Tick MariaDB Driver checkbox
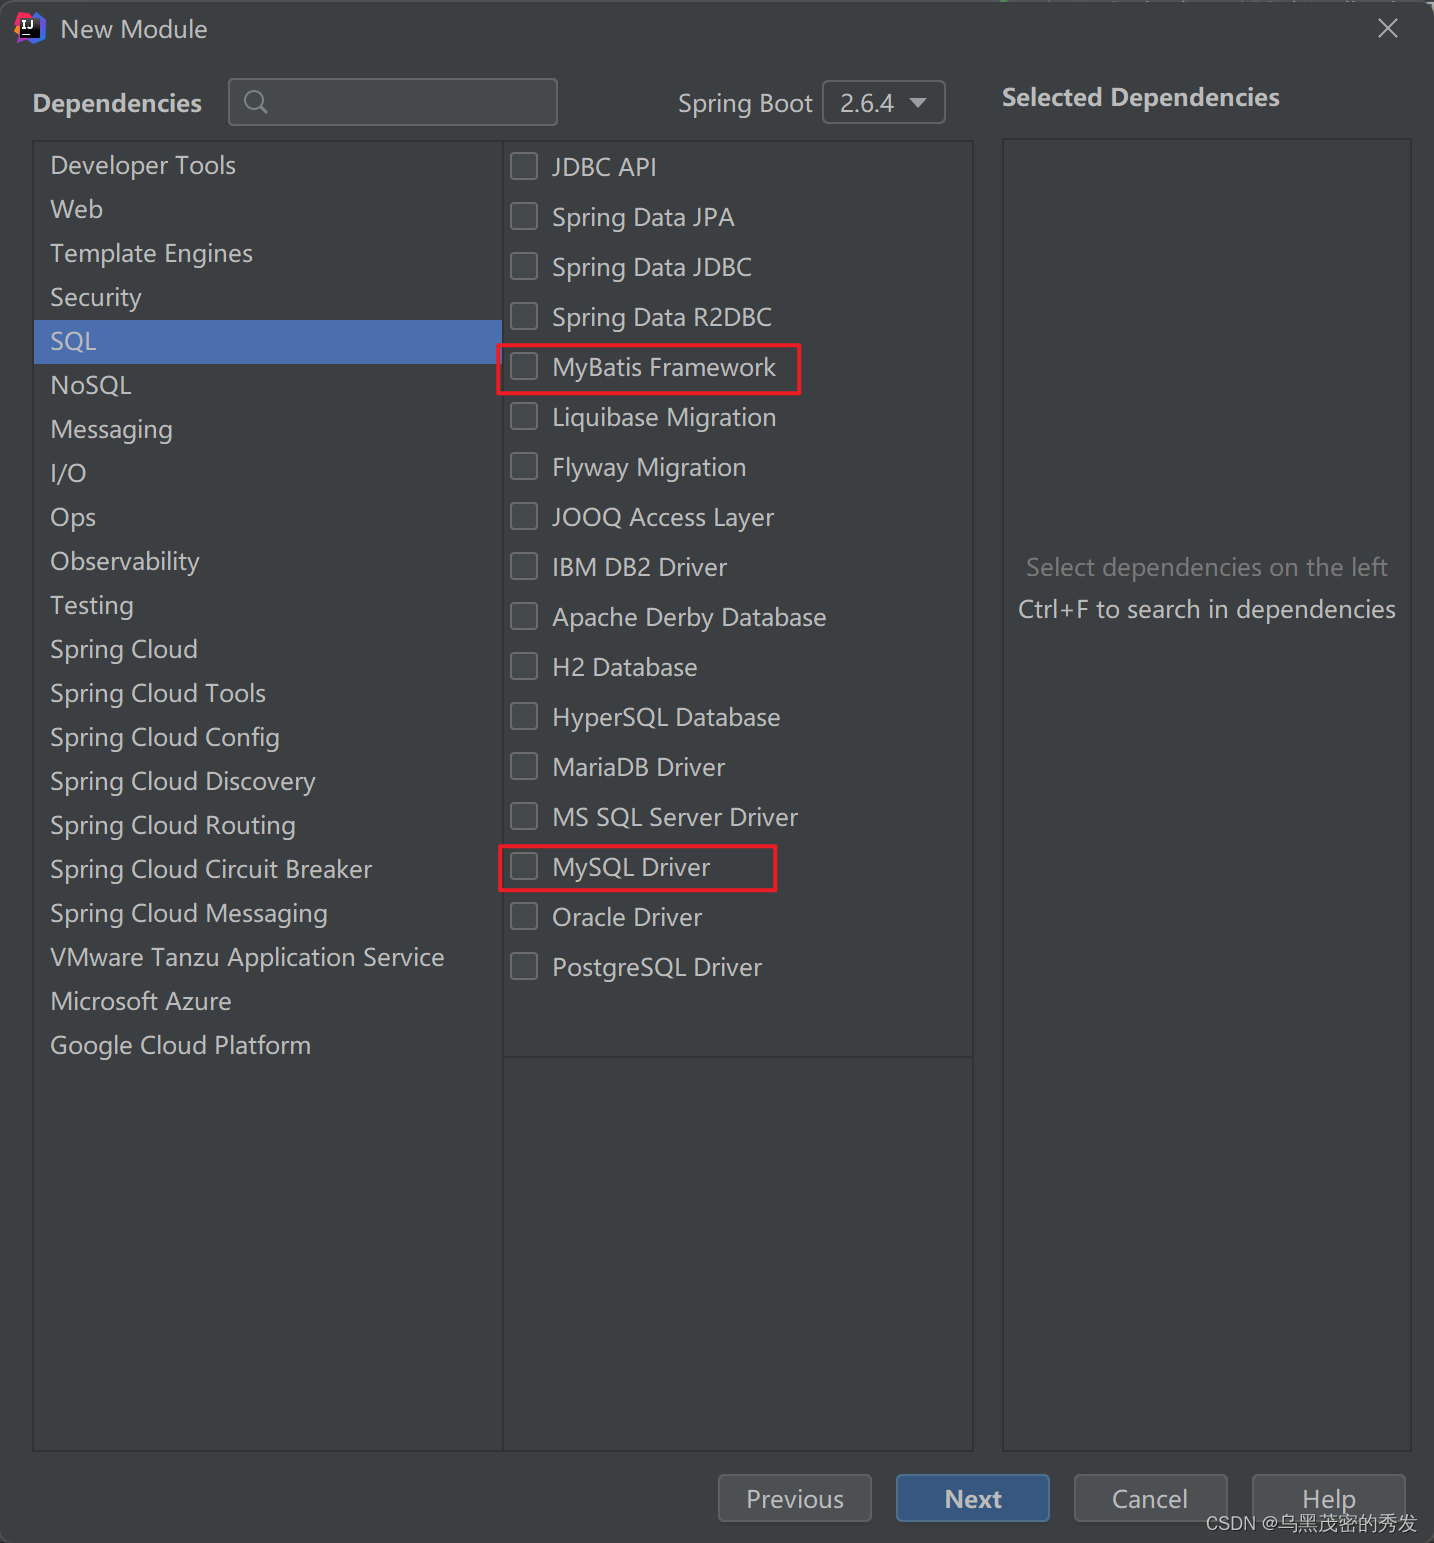Viewport: 1434px width, 1543px height. pyautogui.click(x=524, y=766)
